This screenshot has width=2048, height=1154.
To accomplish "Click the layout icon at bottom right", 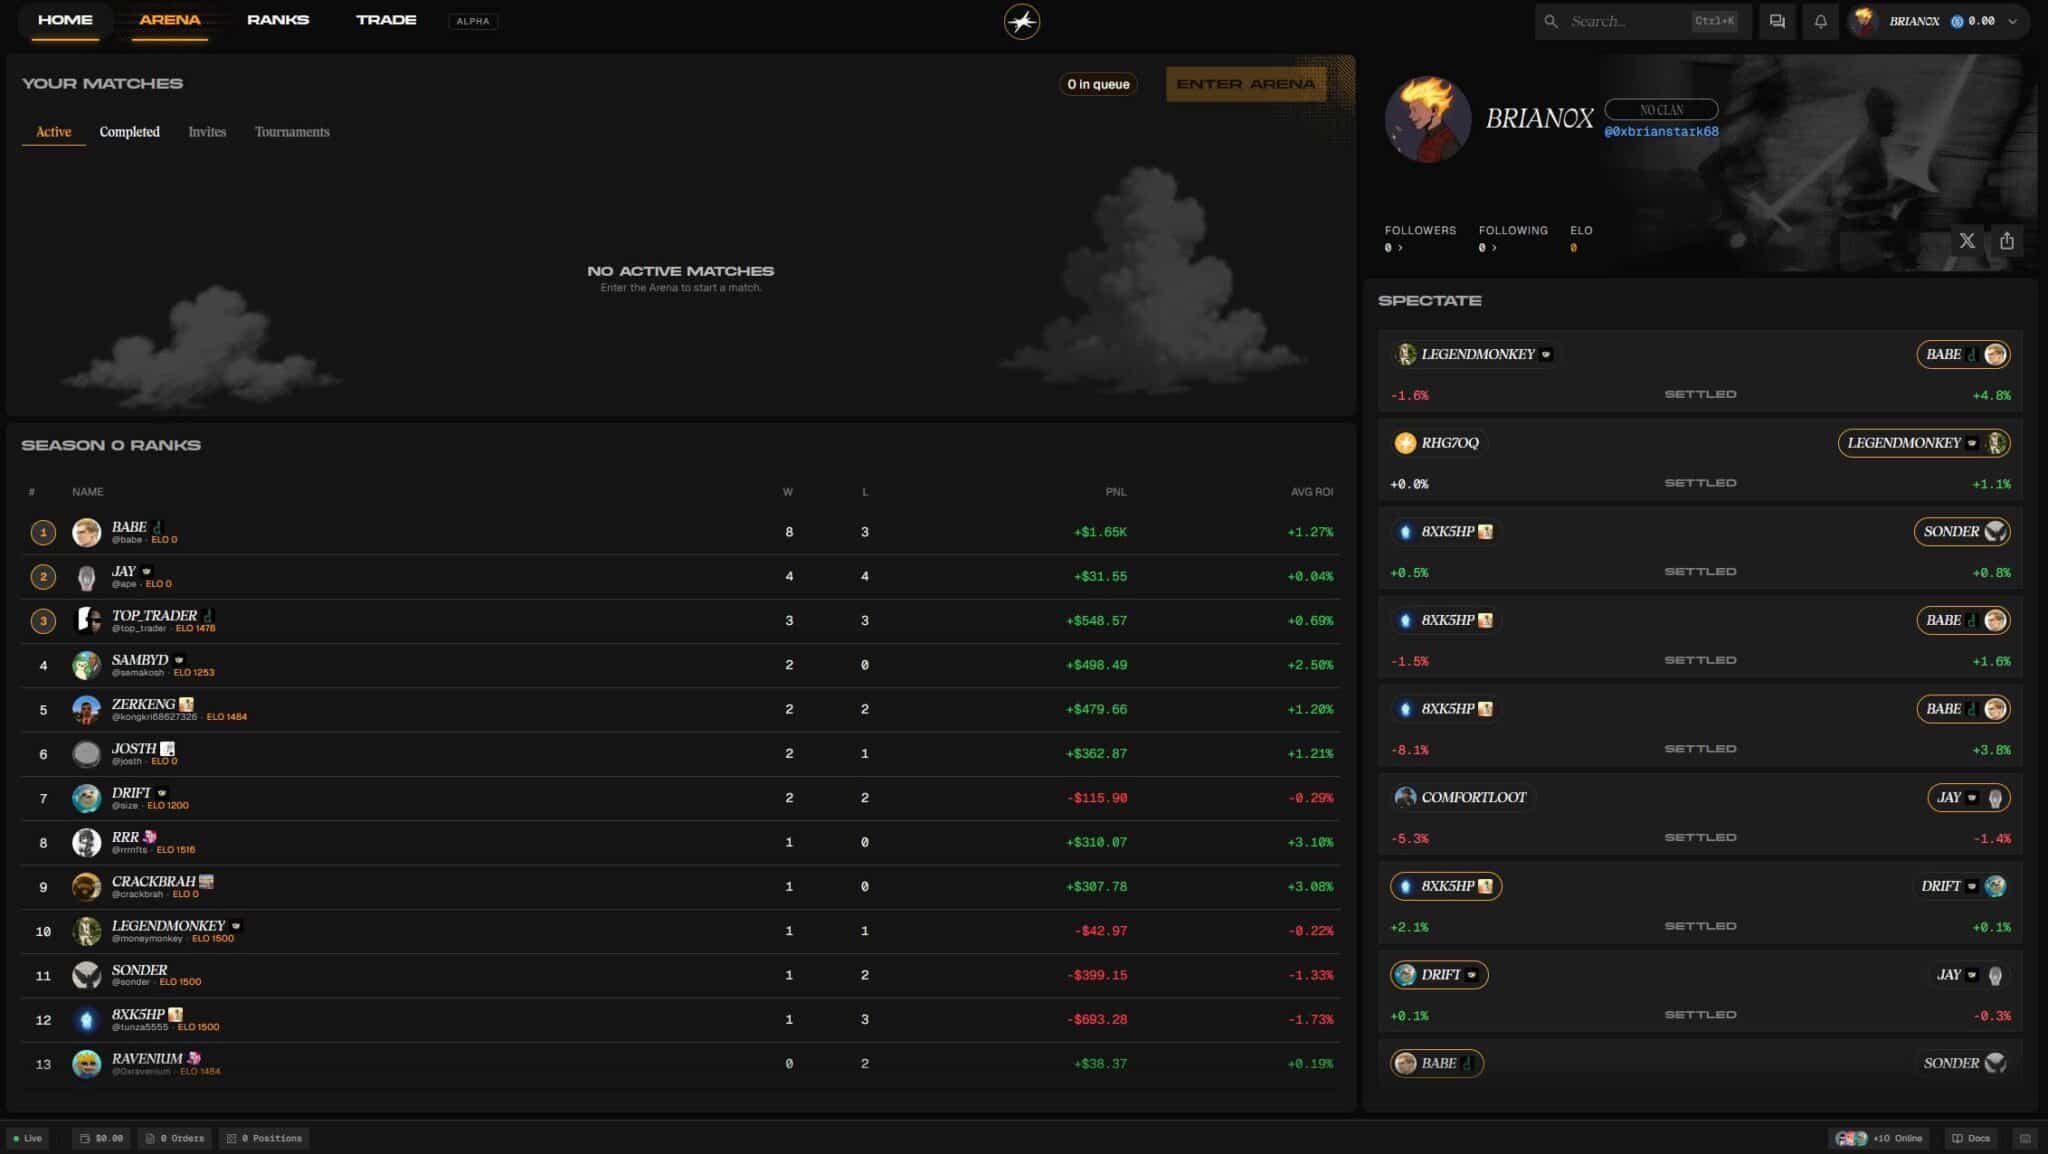I will (x=2025, y=1138).
